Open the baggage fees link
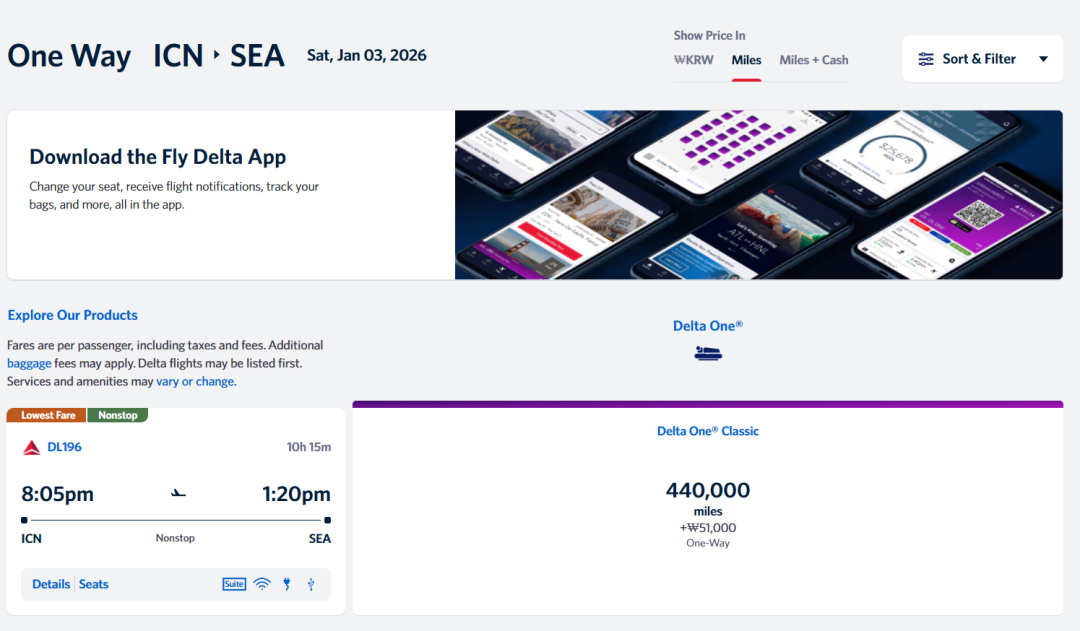The width and height of the screenshot is (1080, 631). tap(29, 363)
